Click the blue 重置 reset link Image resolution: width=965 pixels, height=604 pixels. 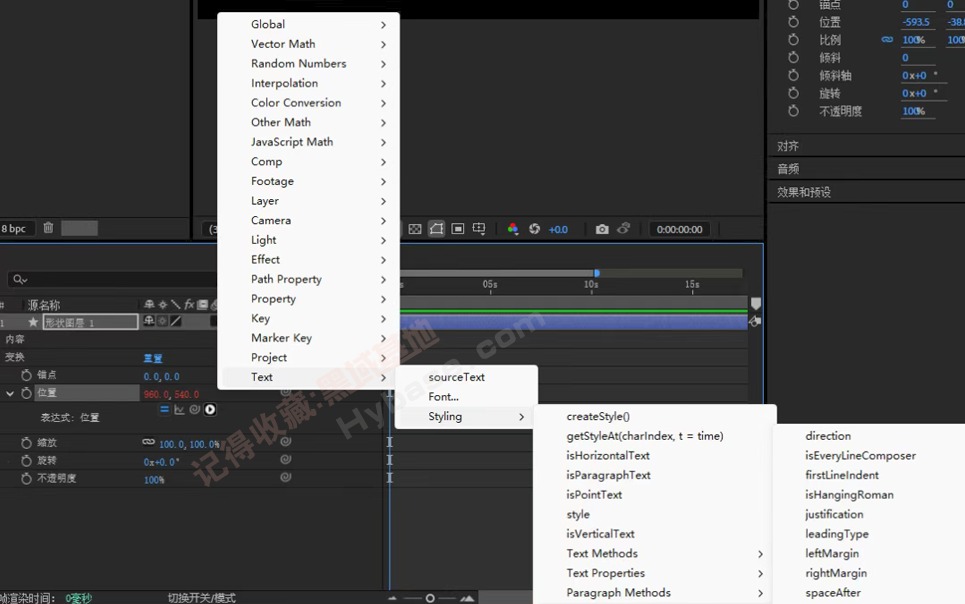coord(153,358)
